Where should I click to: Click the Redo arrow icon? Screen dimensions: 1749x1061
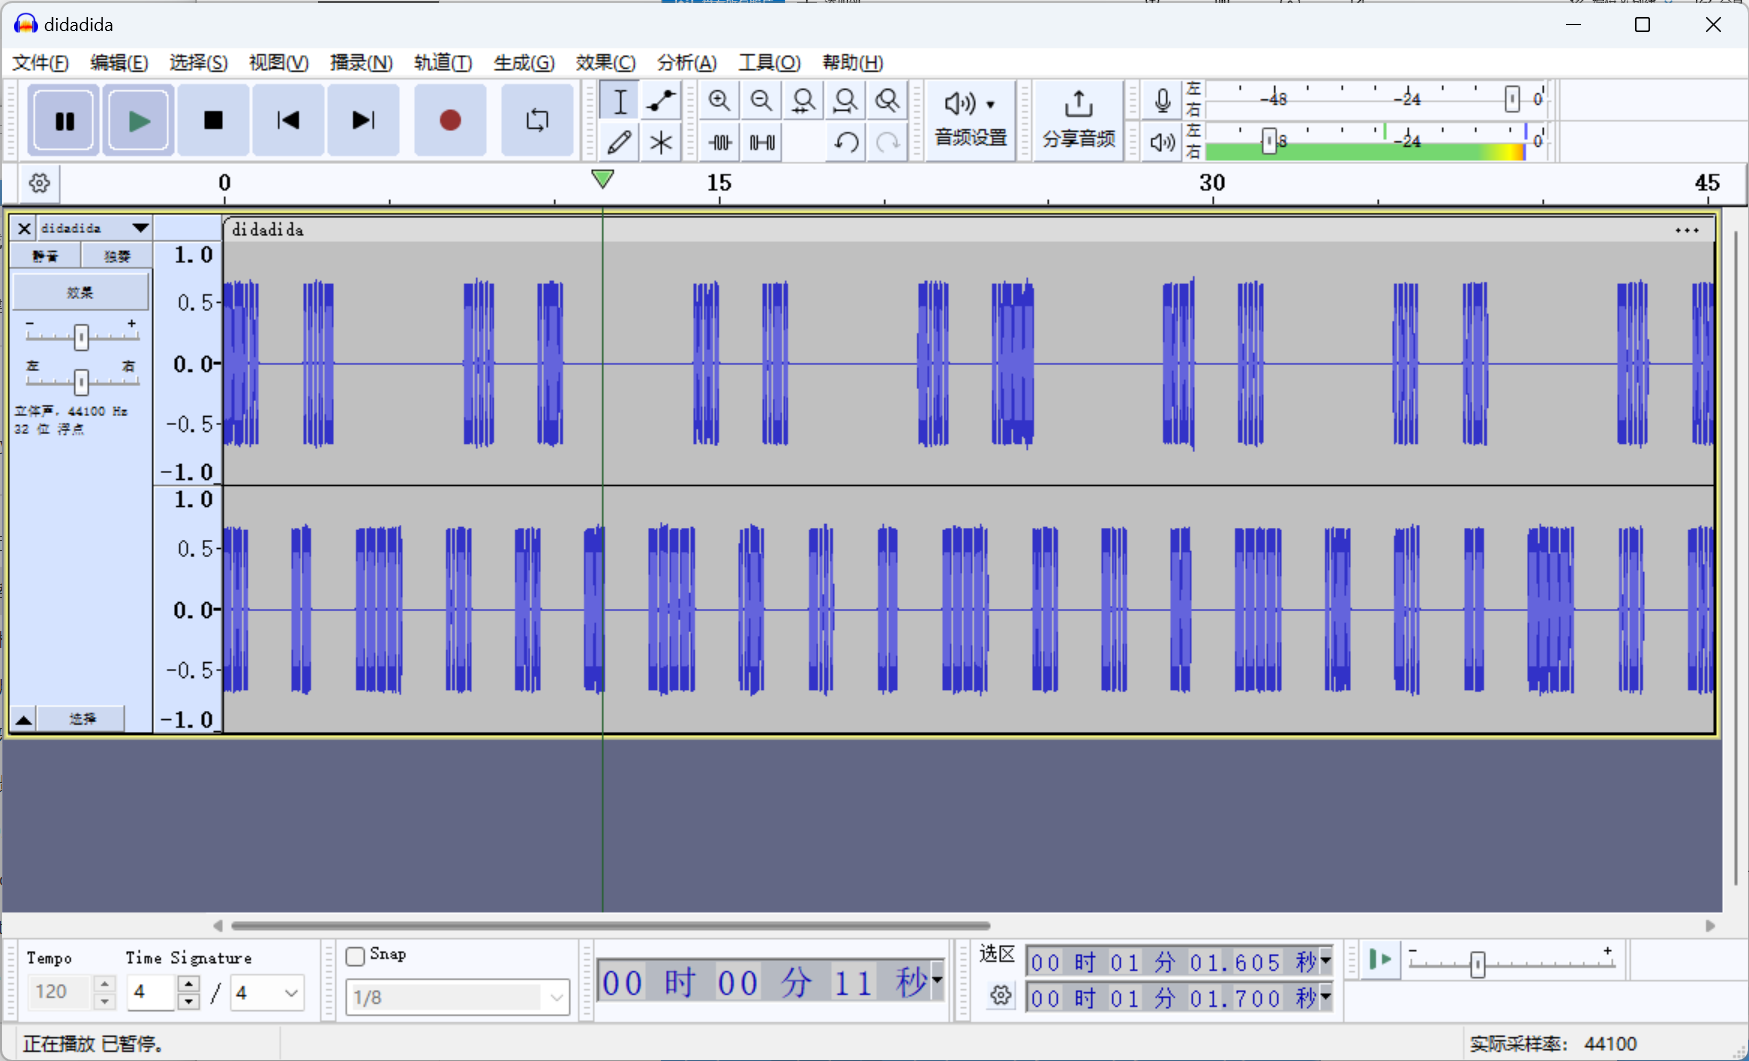pos(887,142)
